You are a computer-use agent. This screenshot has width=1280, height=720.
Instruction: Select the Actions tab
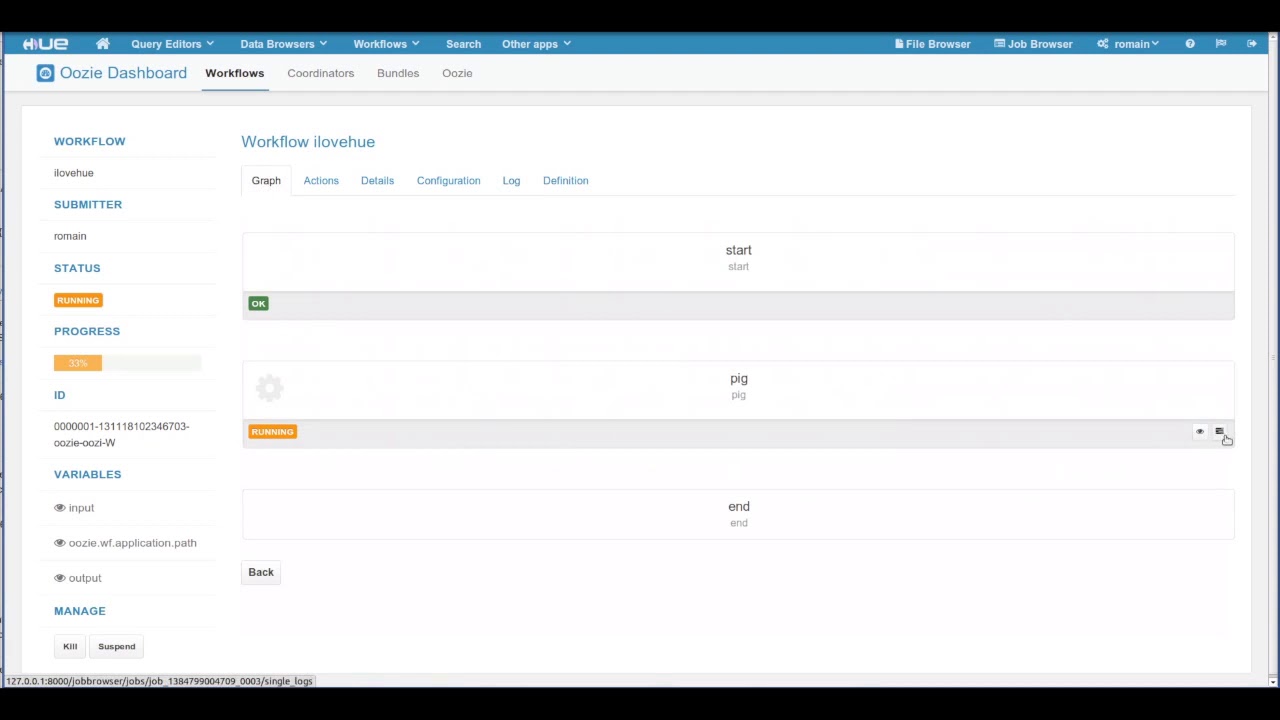tap(321, 181)
